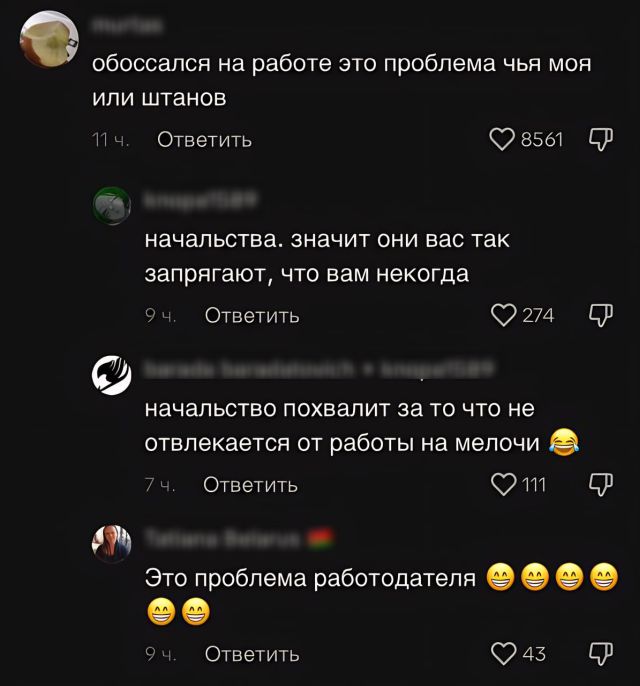Click 'Ответить' under the top comment
Screen dimensions: 640x686
(204, 140)
